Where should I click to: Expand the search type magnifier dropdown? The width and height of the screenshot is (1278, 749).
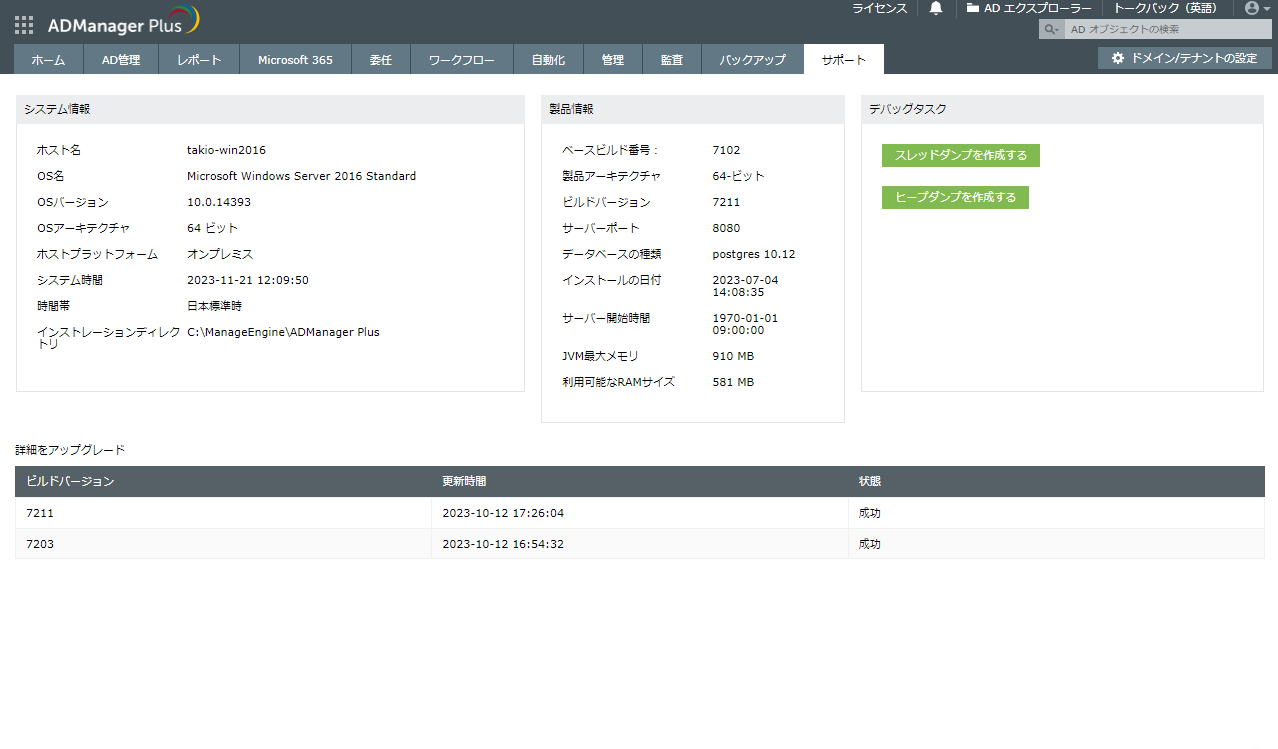click(x=1052, y=29)
